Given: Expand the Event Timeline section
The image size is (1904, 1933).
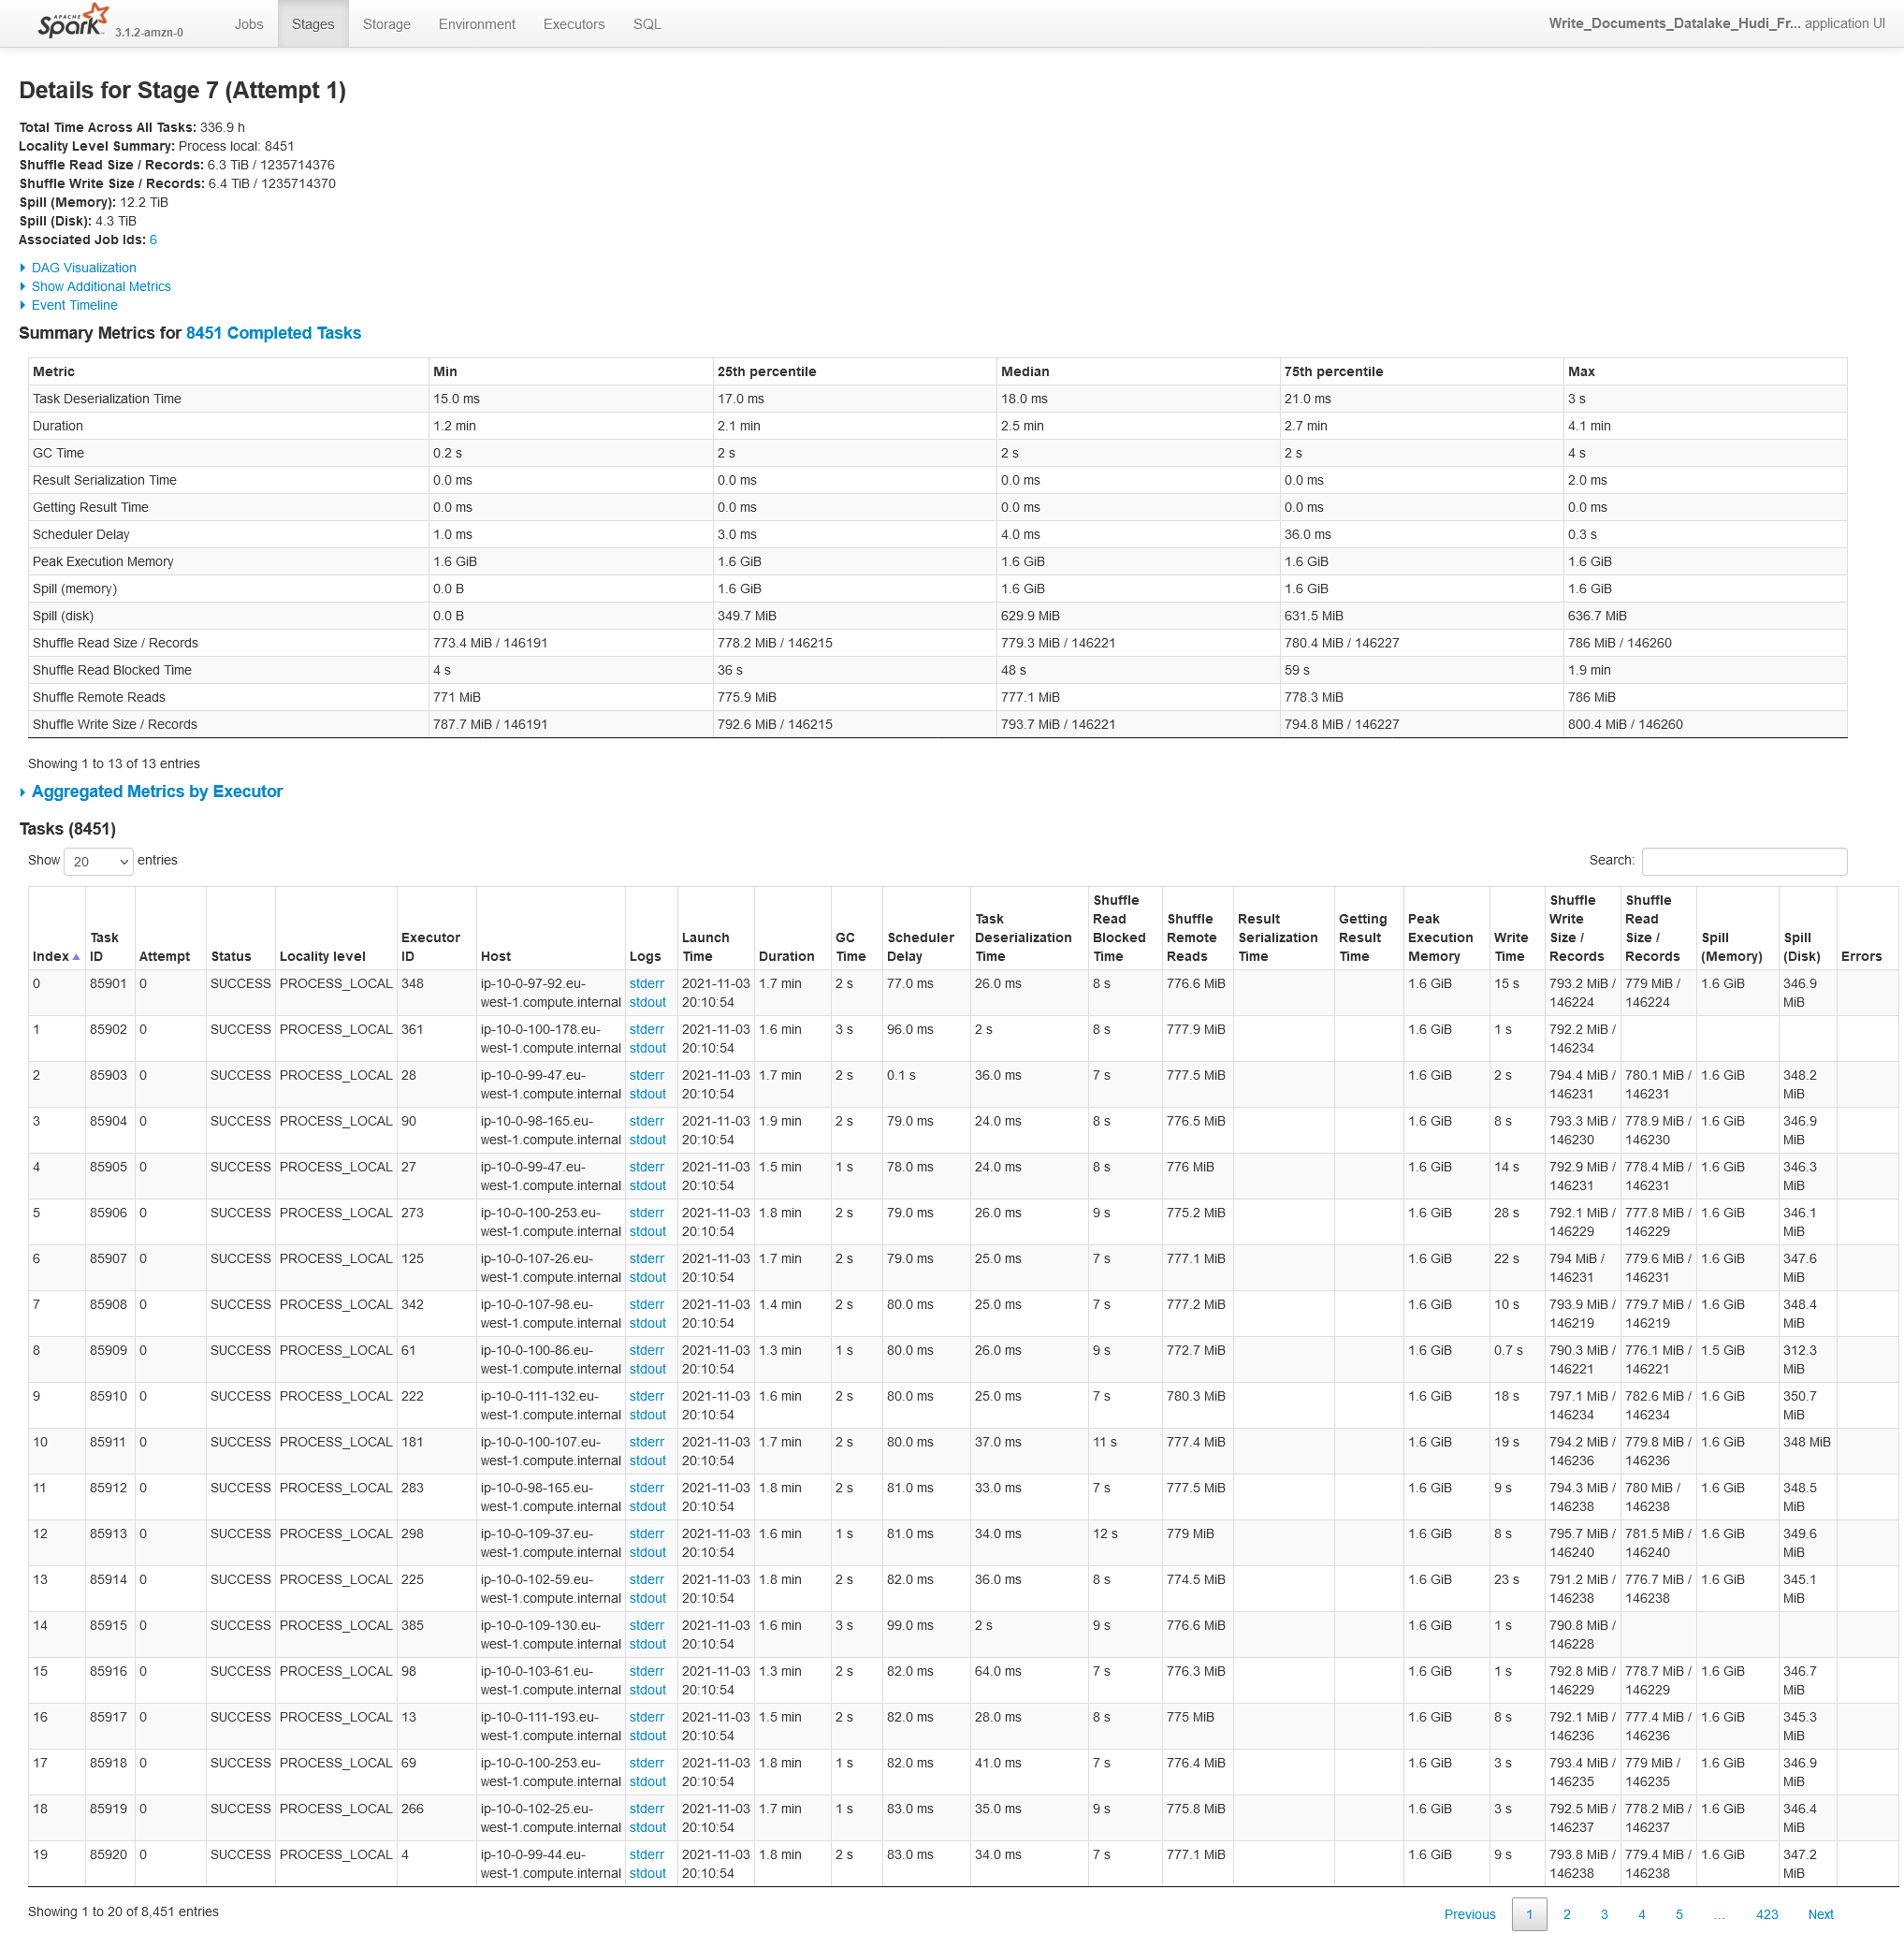Looking at the screenshot, I should tap(74, 305).
